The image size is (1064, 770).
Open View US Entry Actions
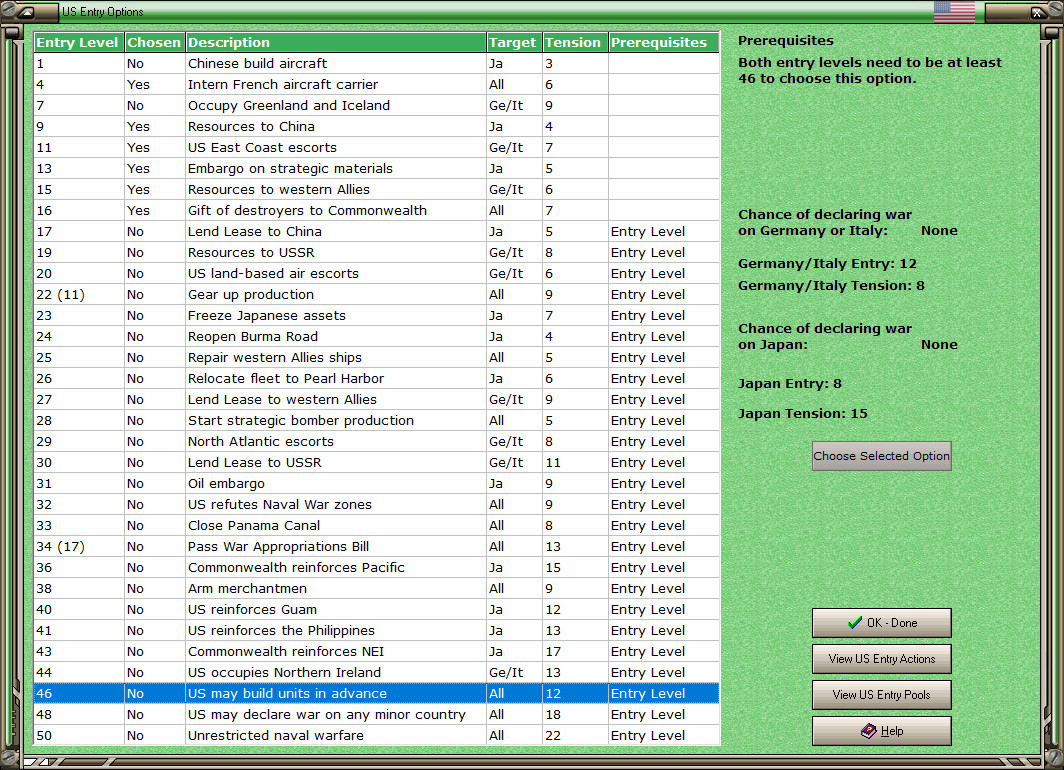(x=881, y=659)
